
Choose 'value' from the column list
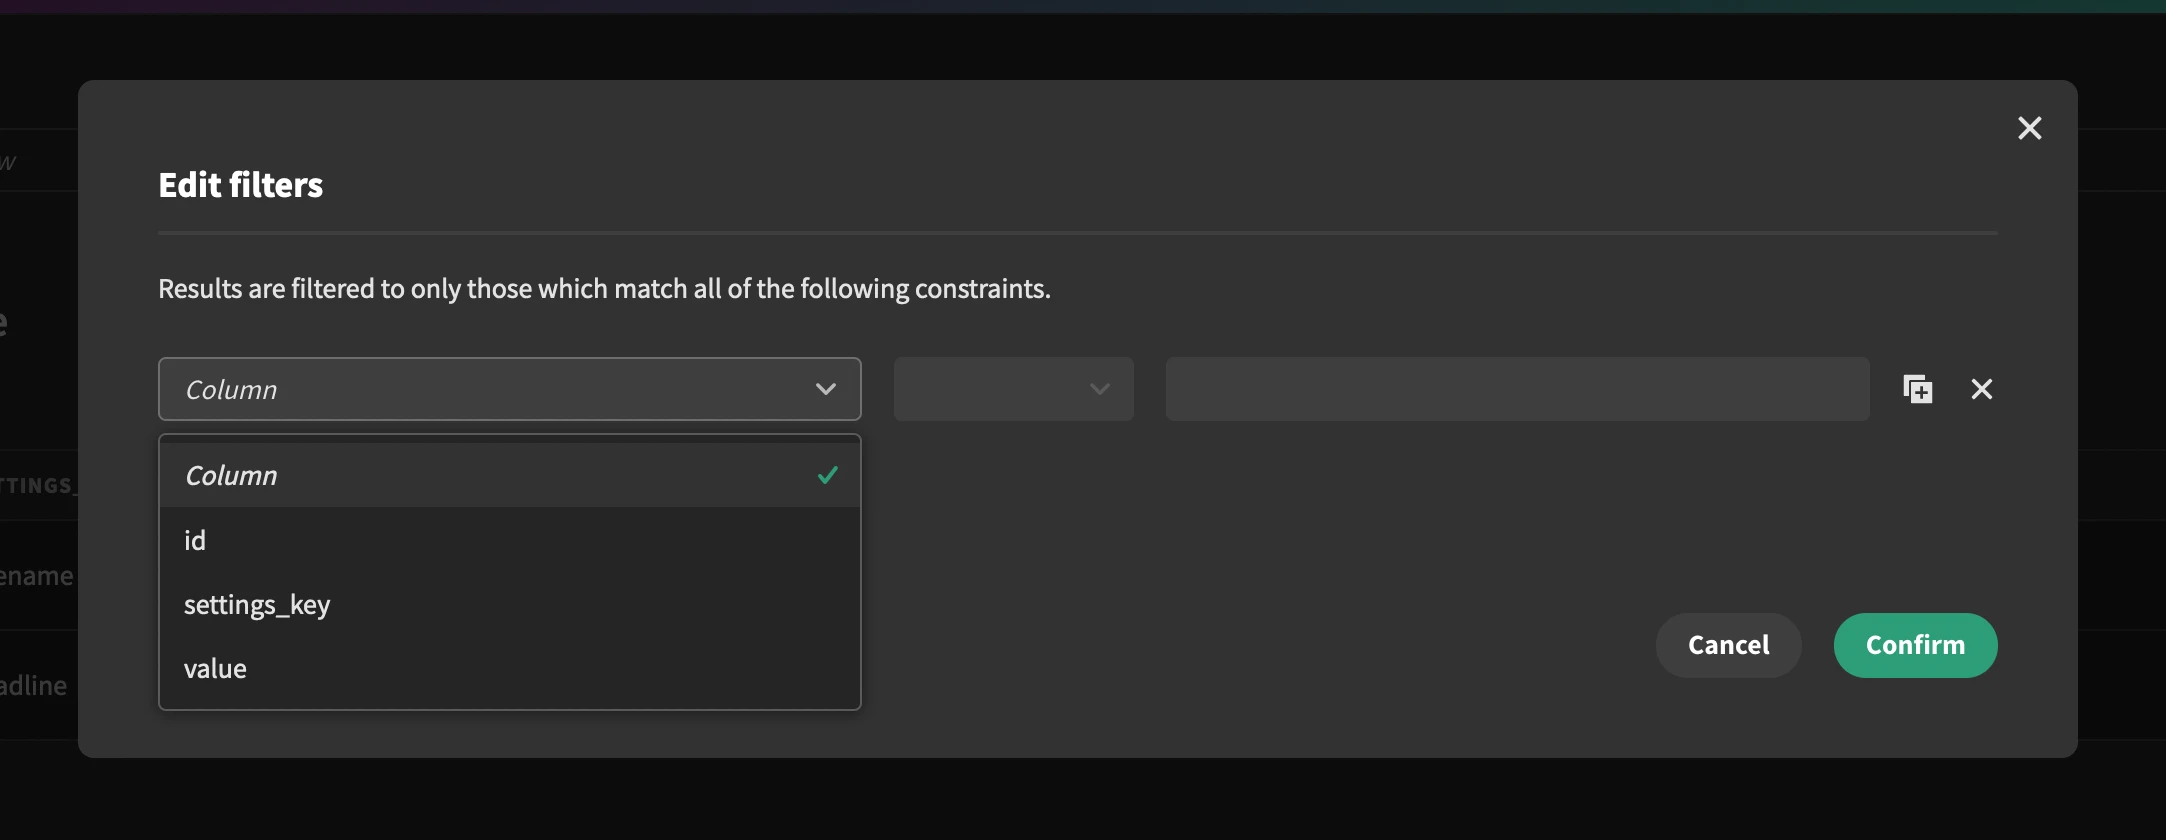510,668
